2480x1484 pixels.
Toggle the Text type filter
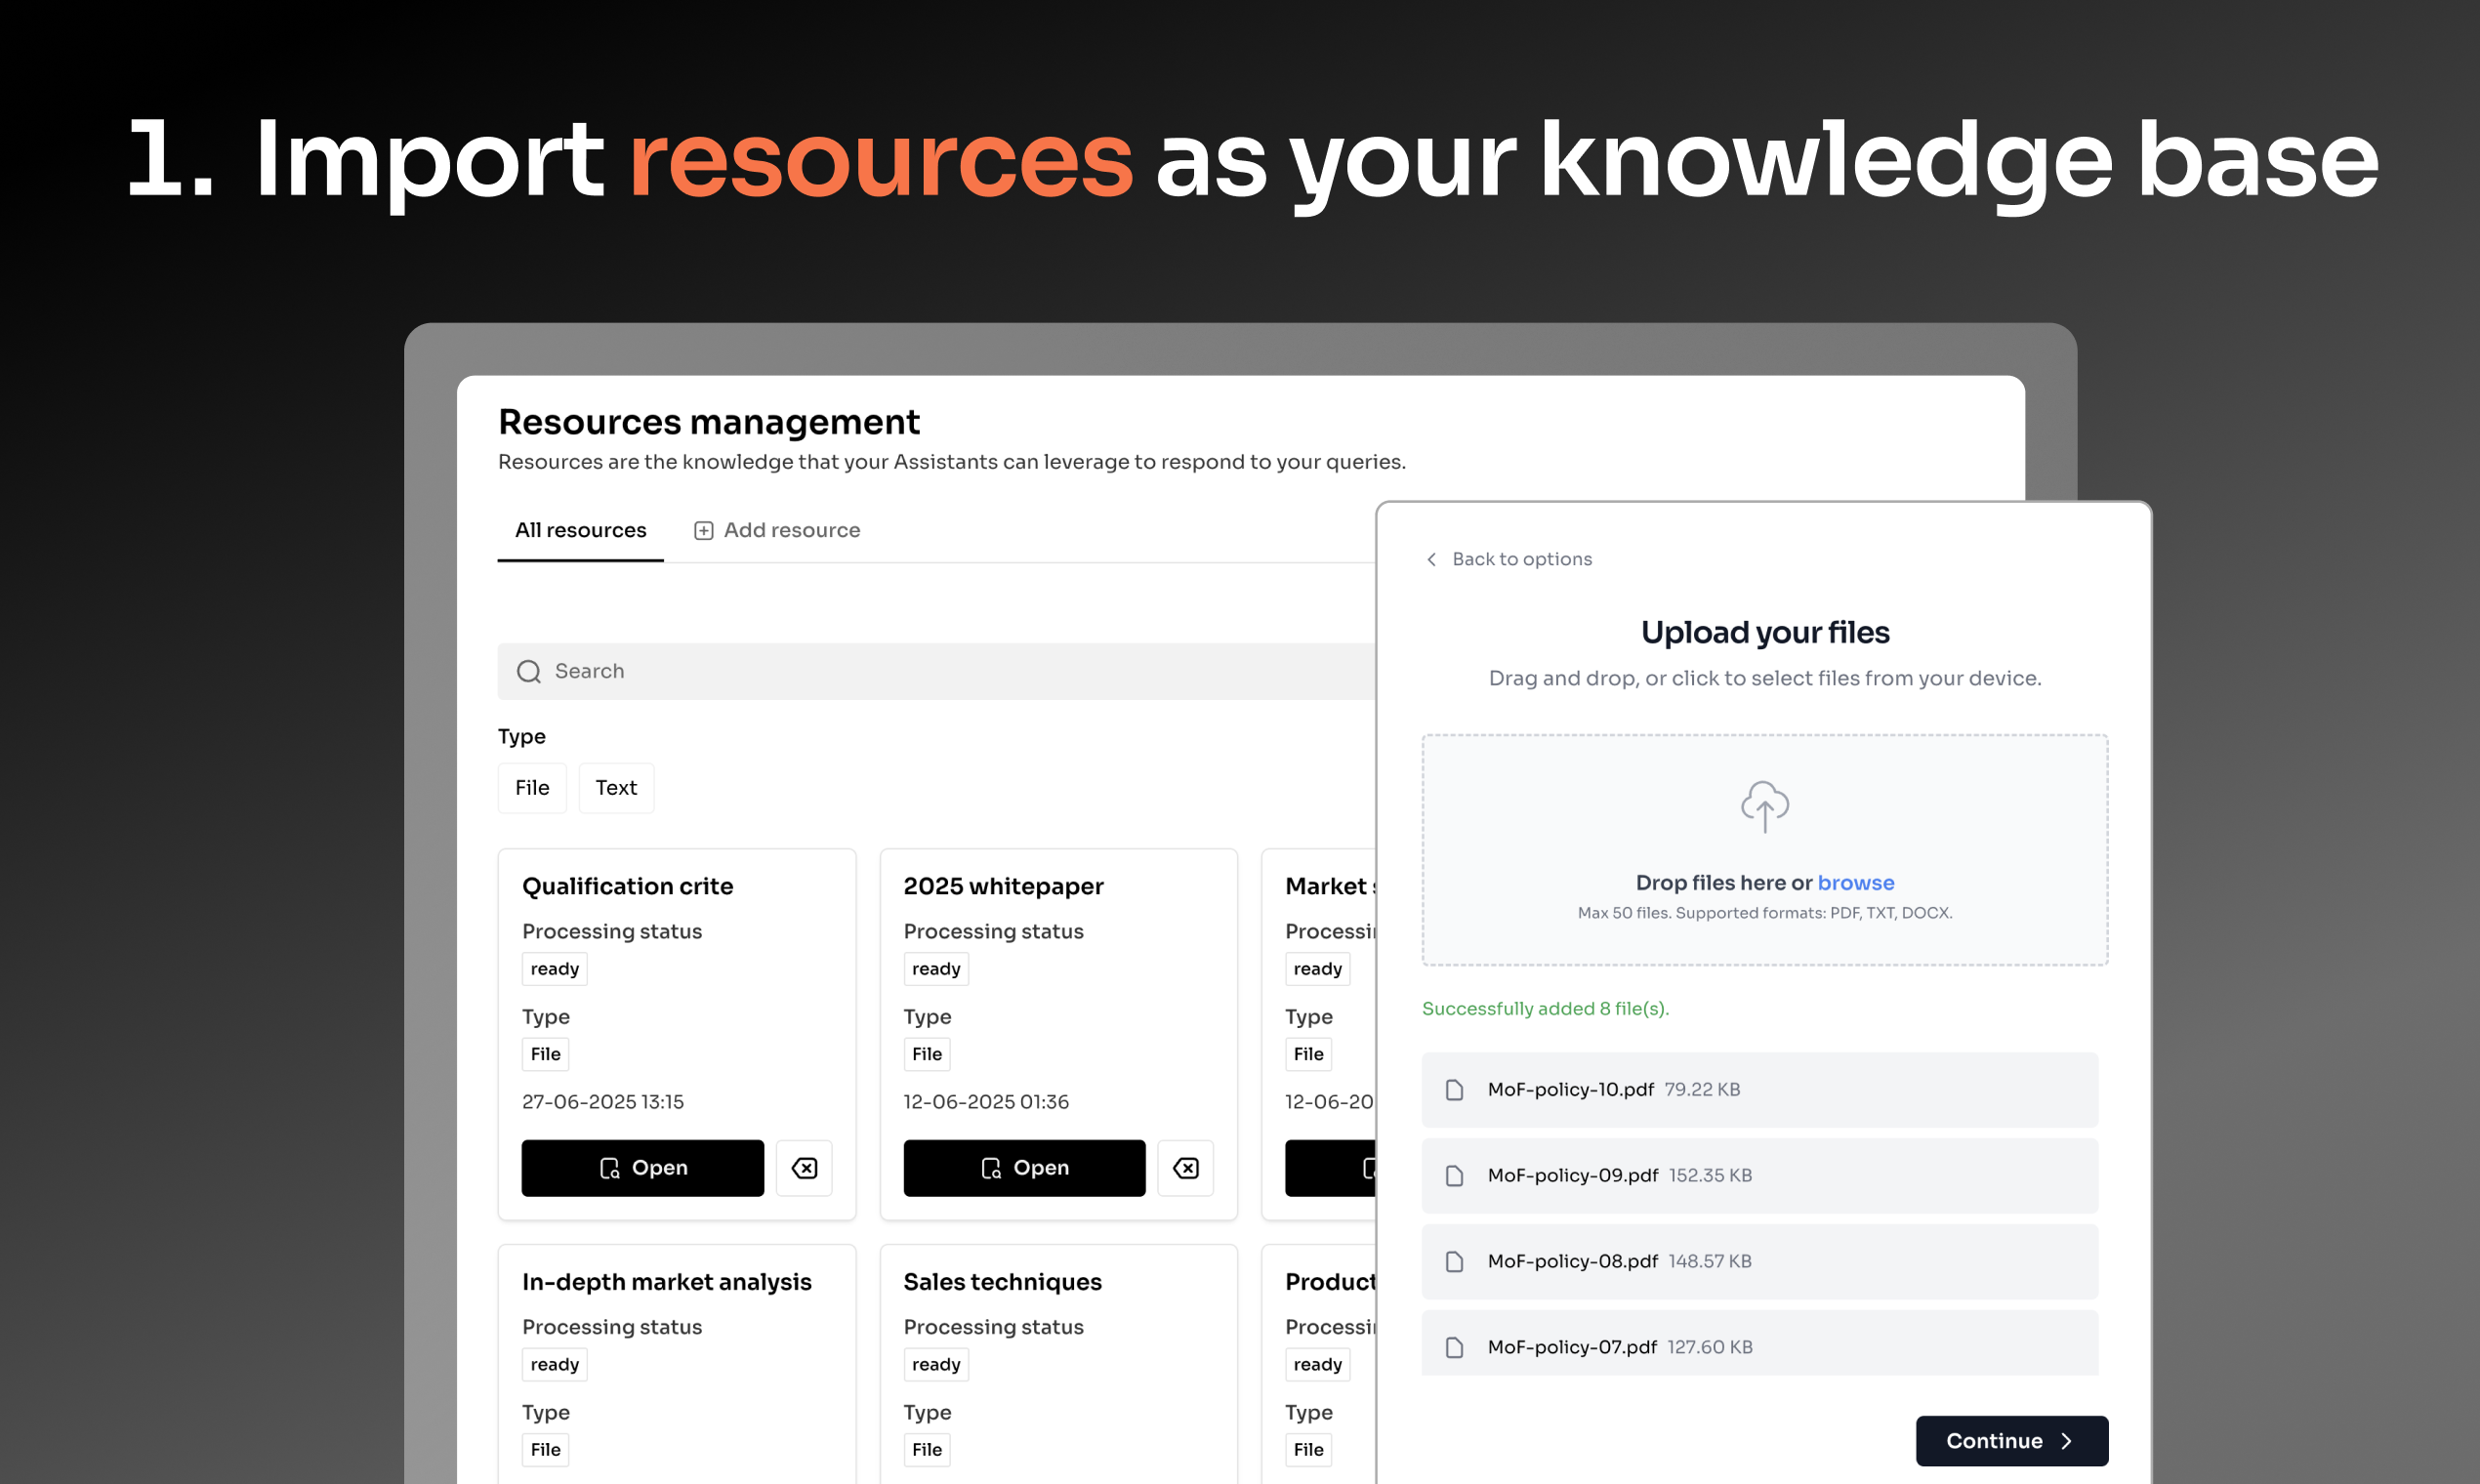(x=615, y=788)
